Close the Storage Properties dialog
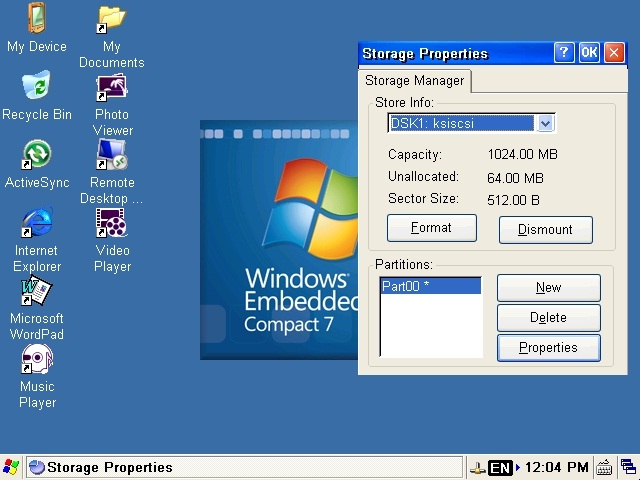Viewport: 640px width, 480px height. (614, 52)
